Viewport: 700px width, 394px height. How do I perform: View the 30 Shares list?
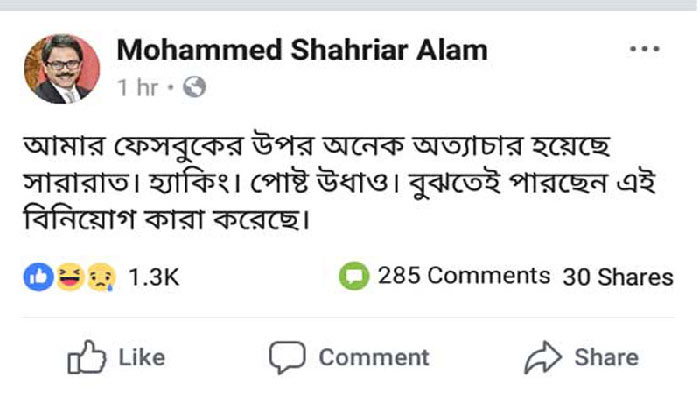[x=618, y=277]
